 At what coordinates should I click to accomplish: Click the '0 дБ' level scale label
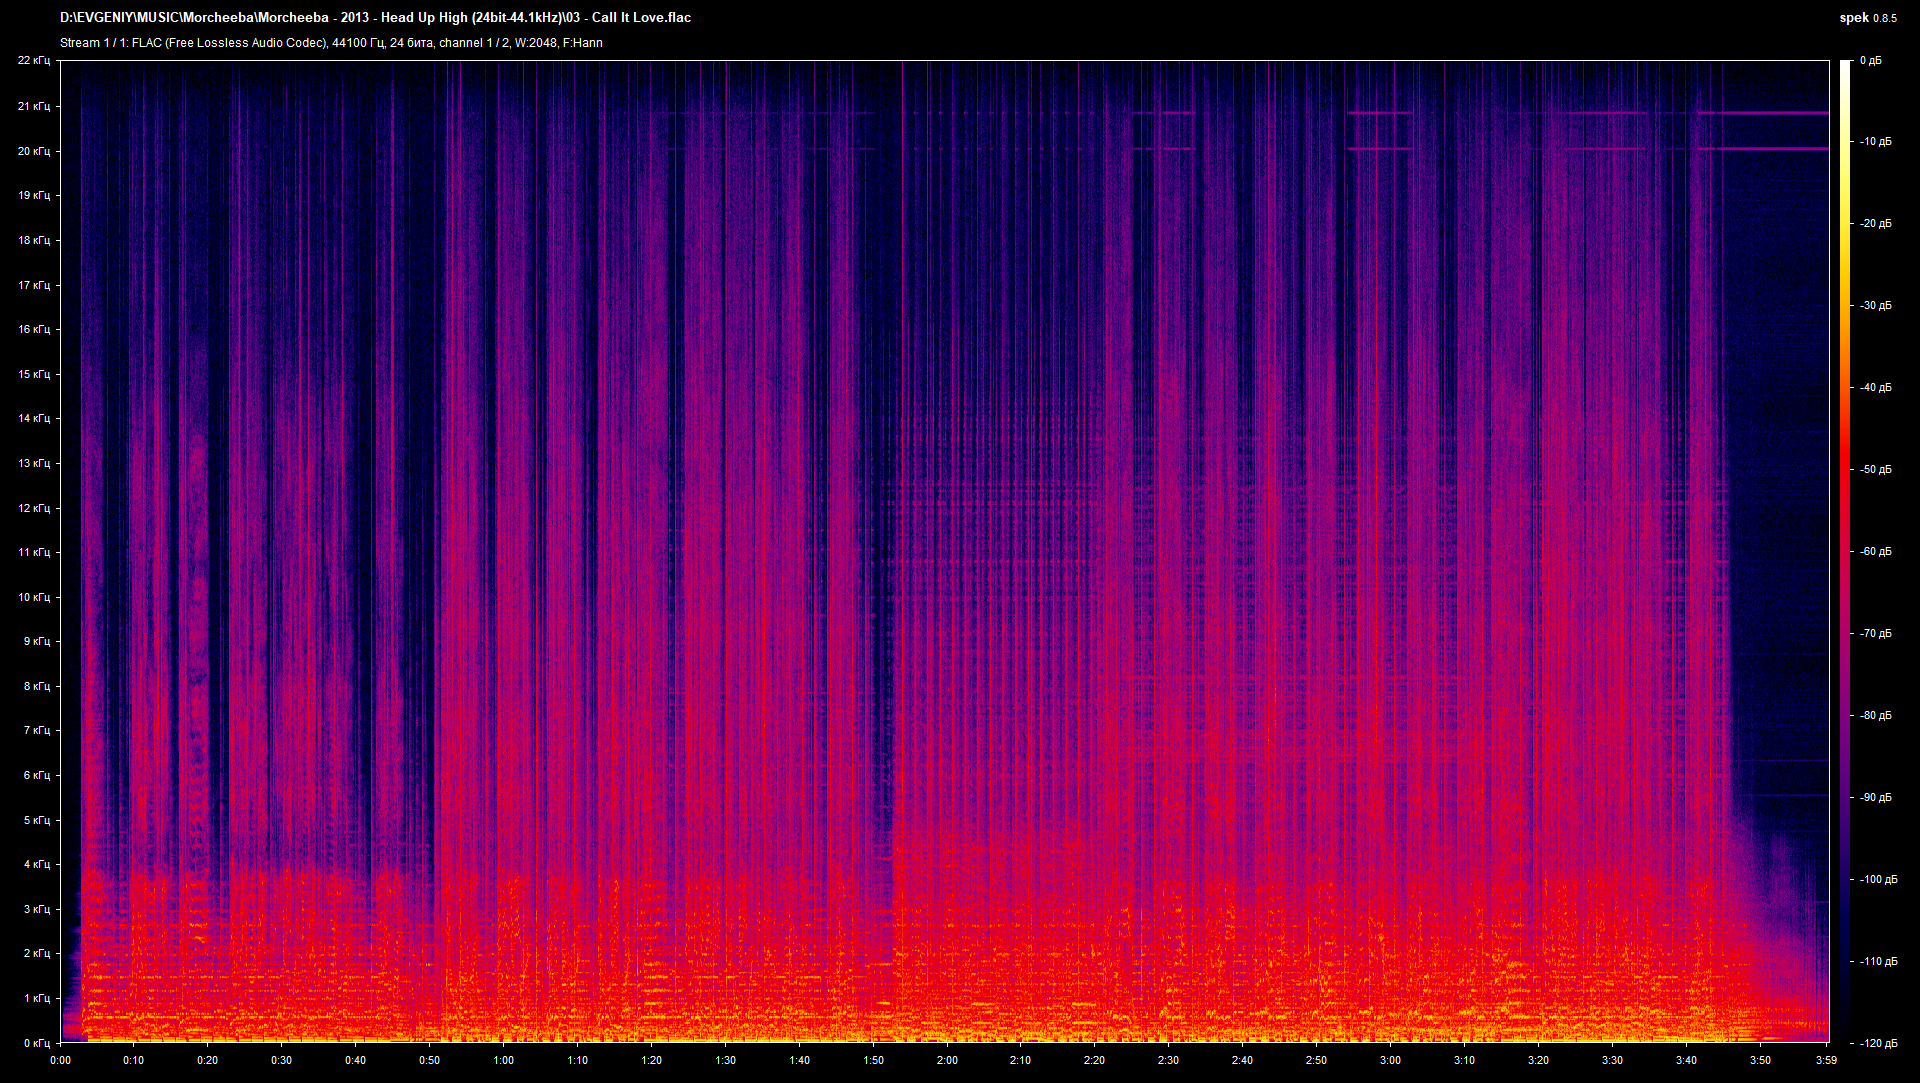click(1871, 61)
